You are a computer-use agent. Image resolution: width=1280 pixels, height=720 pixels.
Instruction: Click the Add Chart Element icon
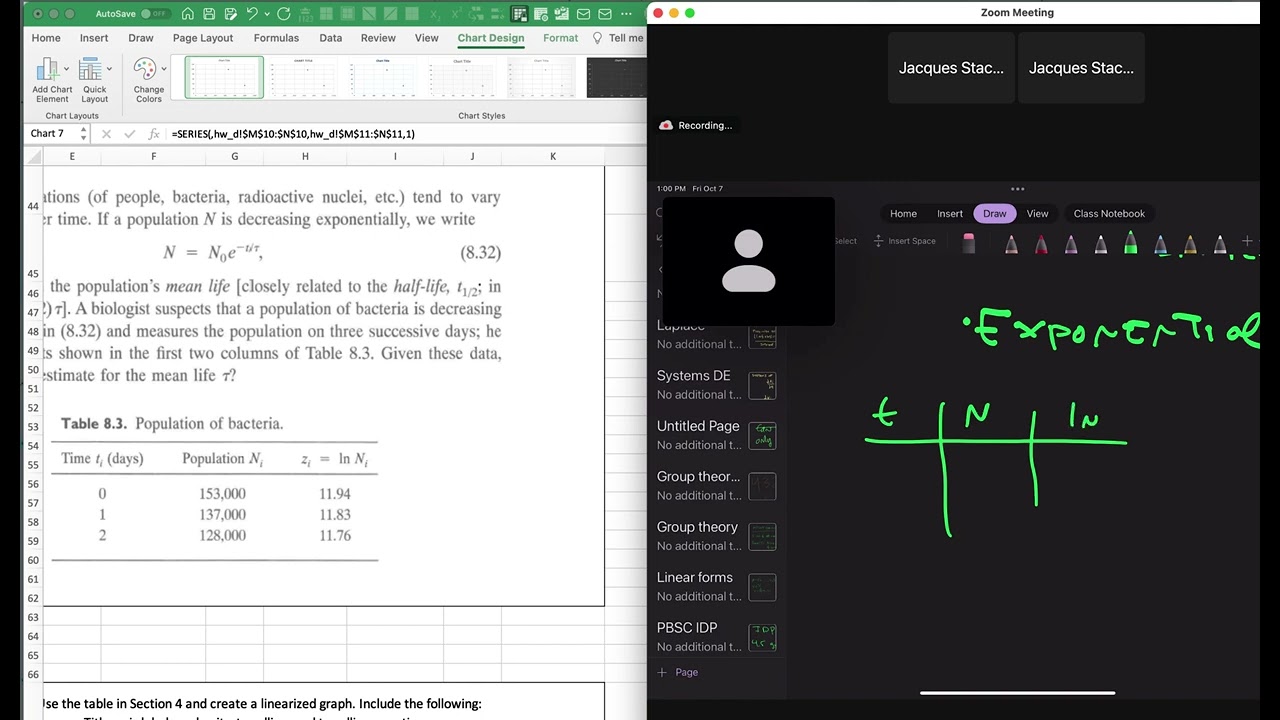(47, 70)
